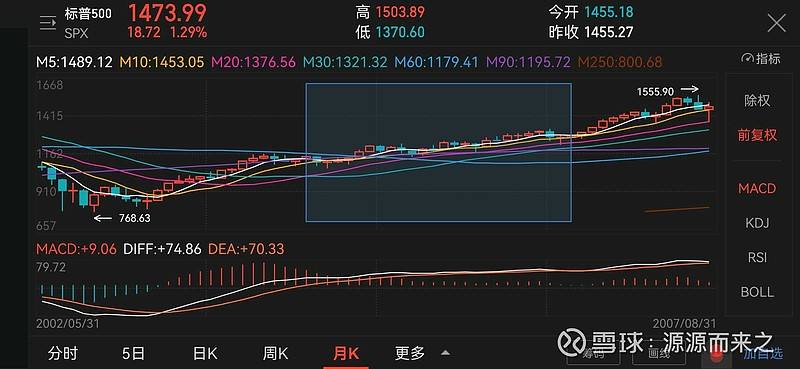The image size is (800, 369).
Task: Click the M90:1195.72 moving average label
Action: 528,62
